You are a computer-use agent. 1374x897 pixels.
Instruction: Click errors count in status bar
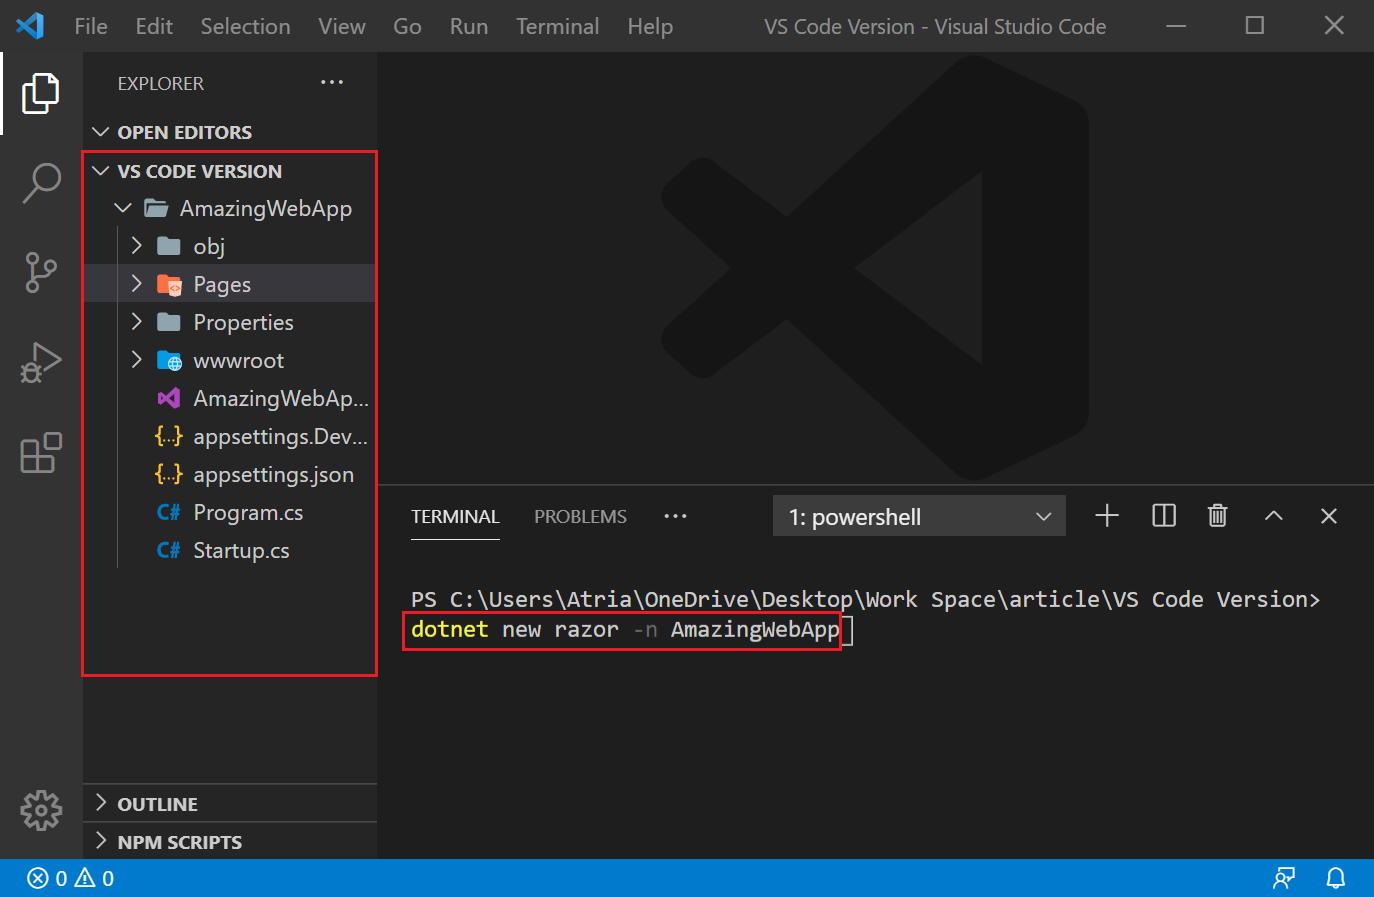point(47,878)
